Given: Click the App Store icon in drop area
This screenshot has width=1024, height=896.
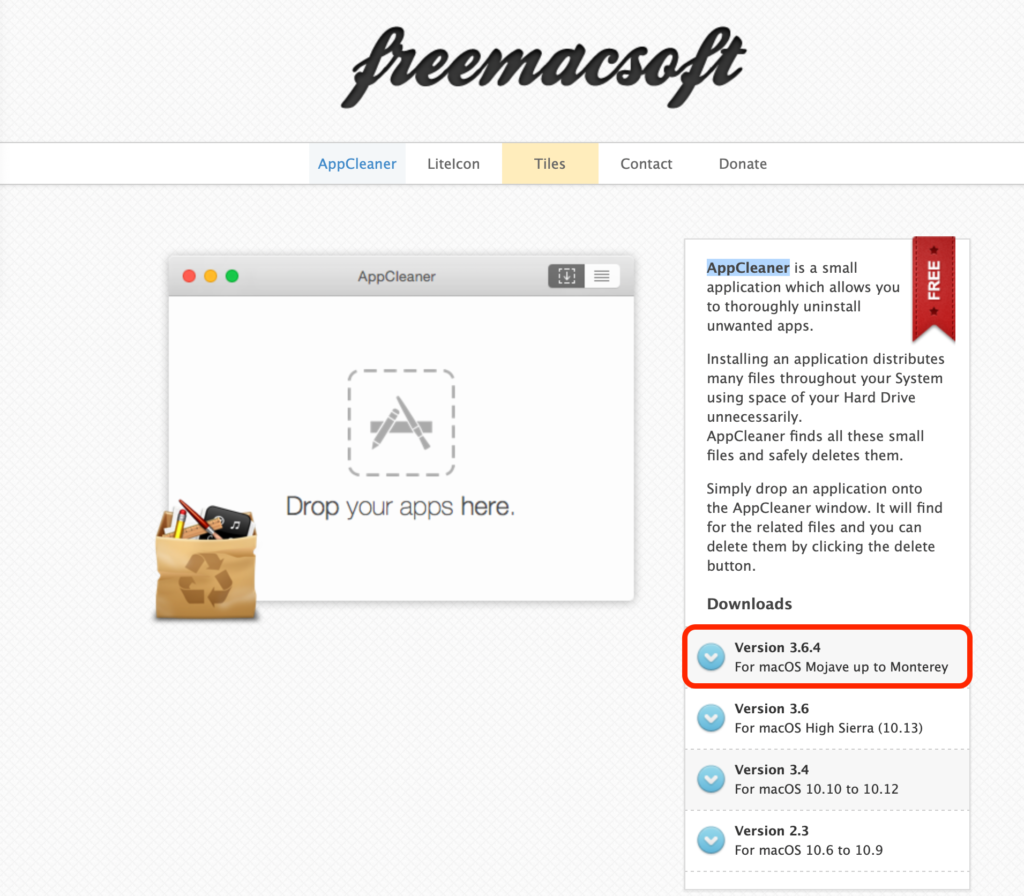Looking at the screenshot, I should (x=401, y=420).
